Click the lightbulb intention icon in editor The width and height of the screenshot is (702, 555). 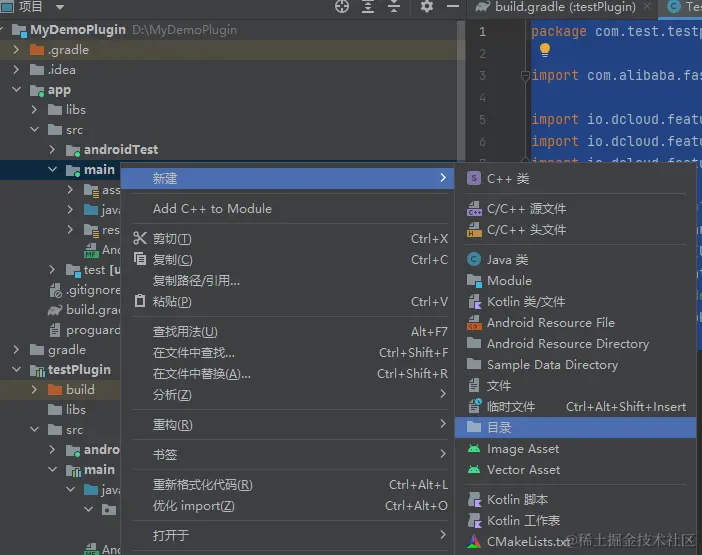pyautogui.click(x=545, y=50)
